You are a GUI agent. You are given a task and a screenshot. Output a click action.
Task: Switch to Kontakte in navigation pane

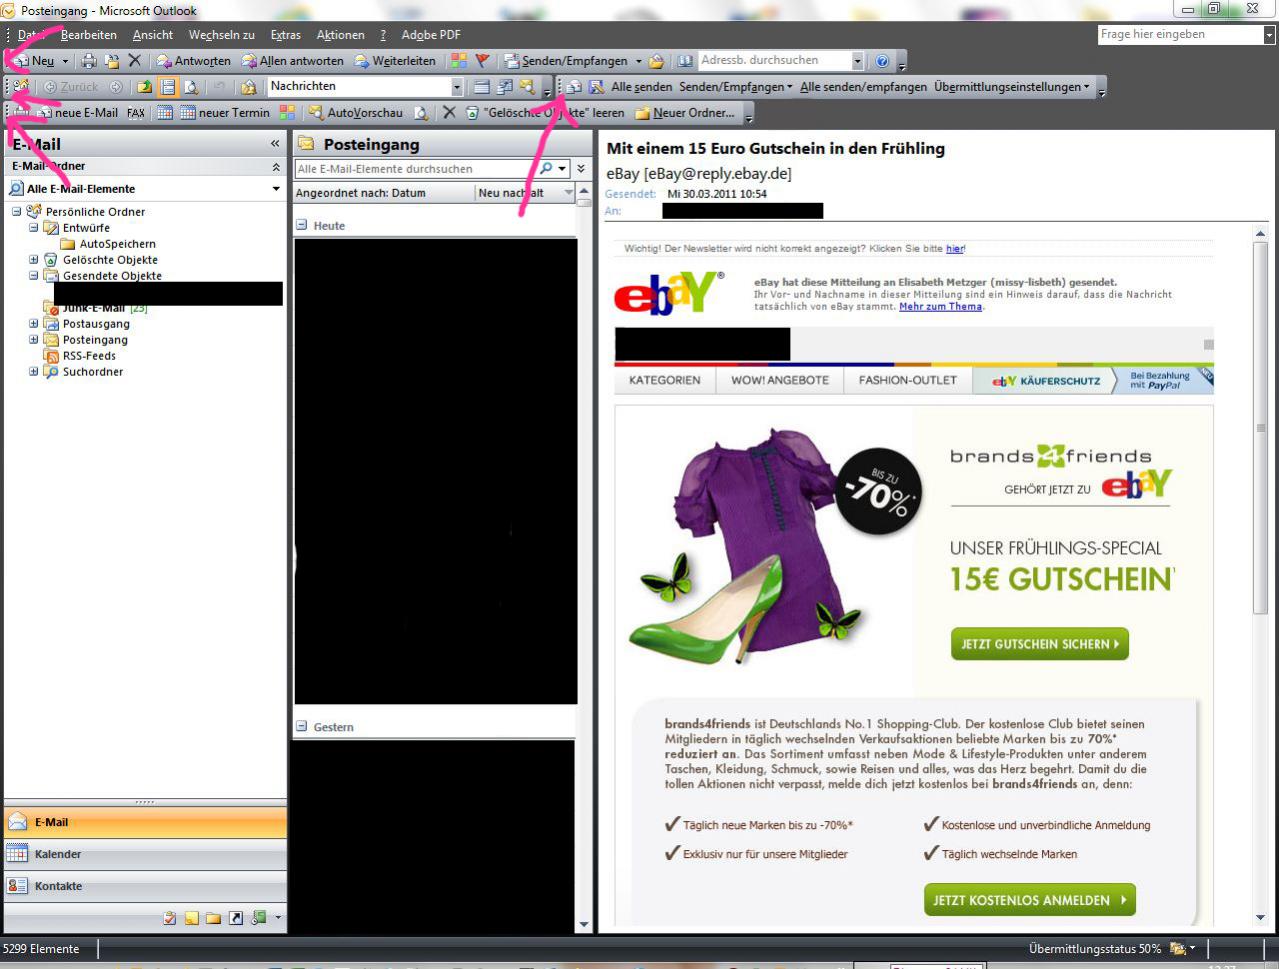145,886
